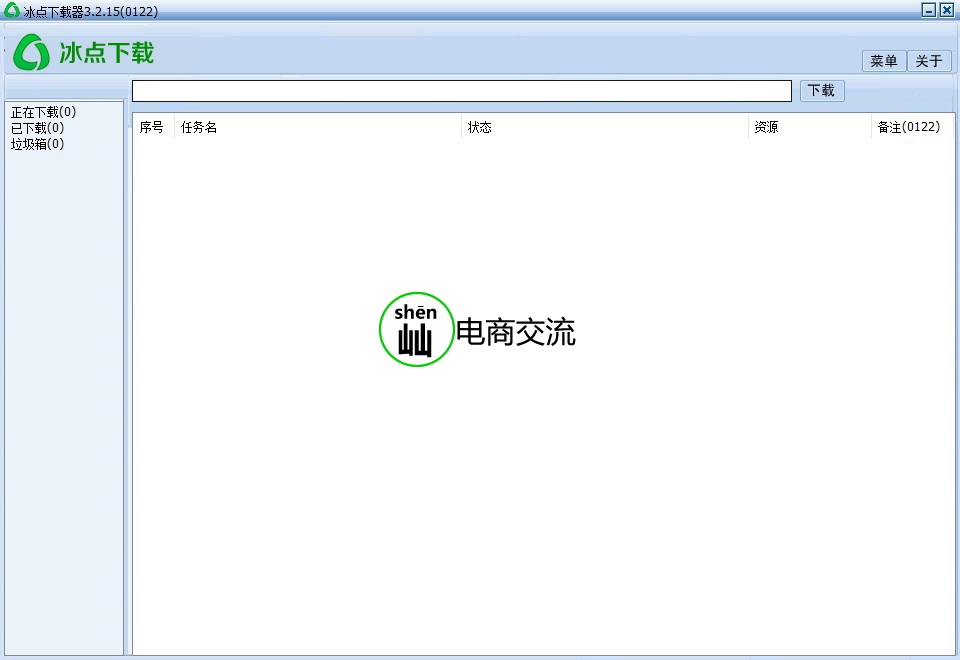Close the 冰点下载器 window
This screenshot has height=660, width=960.
pos(947,10)
